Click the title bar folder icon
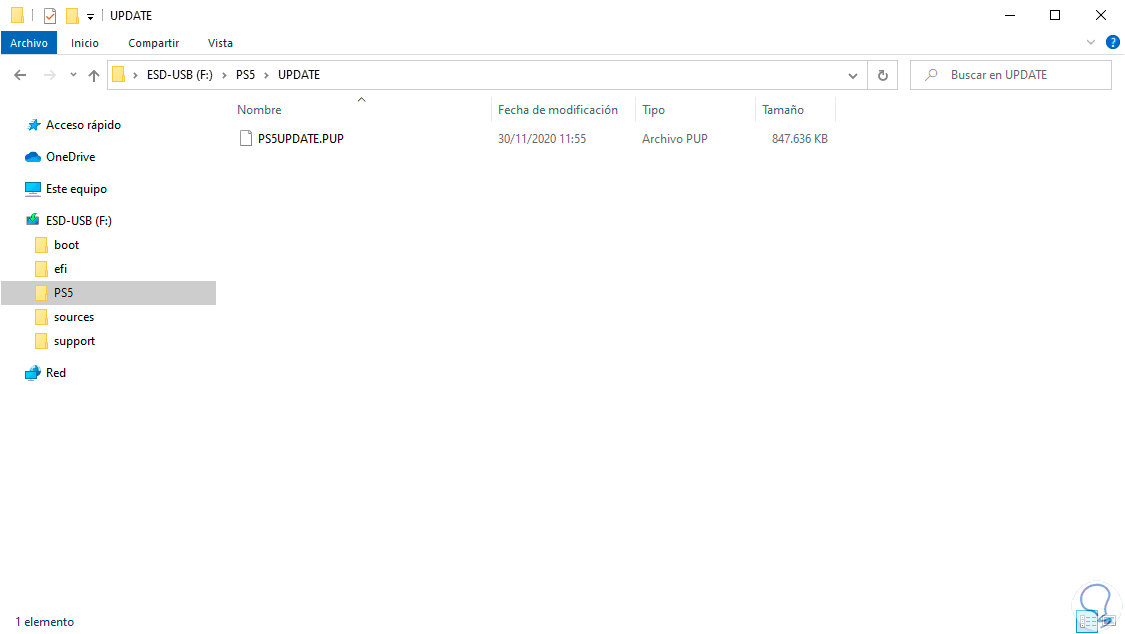The image size is (1125, 634). [18, 15]
